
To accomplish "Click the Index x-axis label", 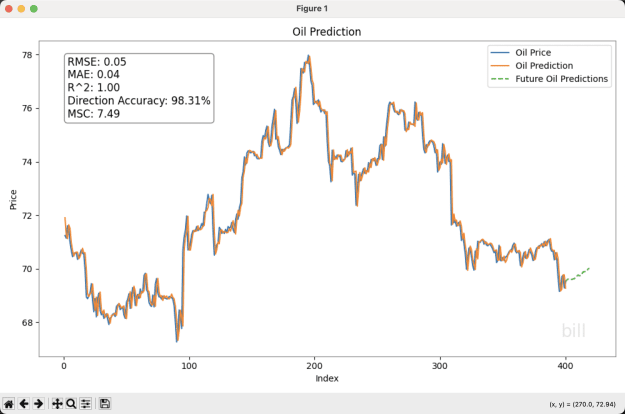I will pos(327,379).
